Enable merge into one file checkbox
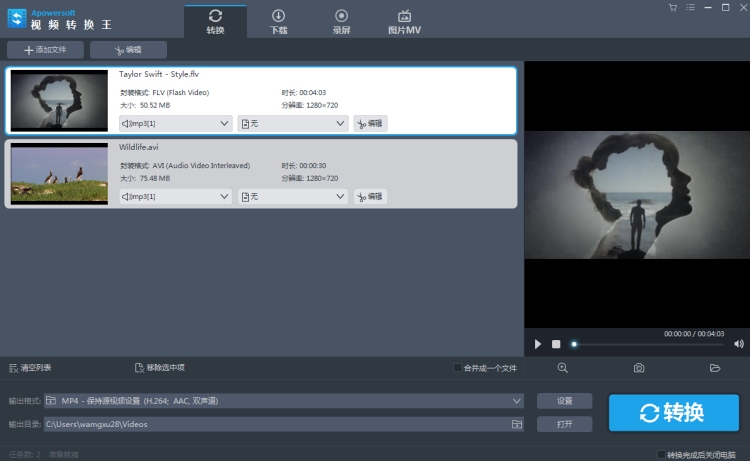The height and width of the screenshot is (461, 750). tap(457, 368)
